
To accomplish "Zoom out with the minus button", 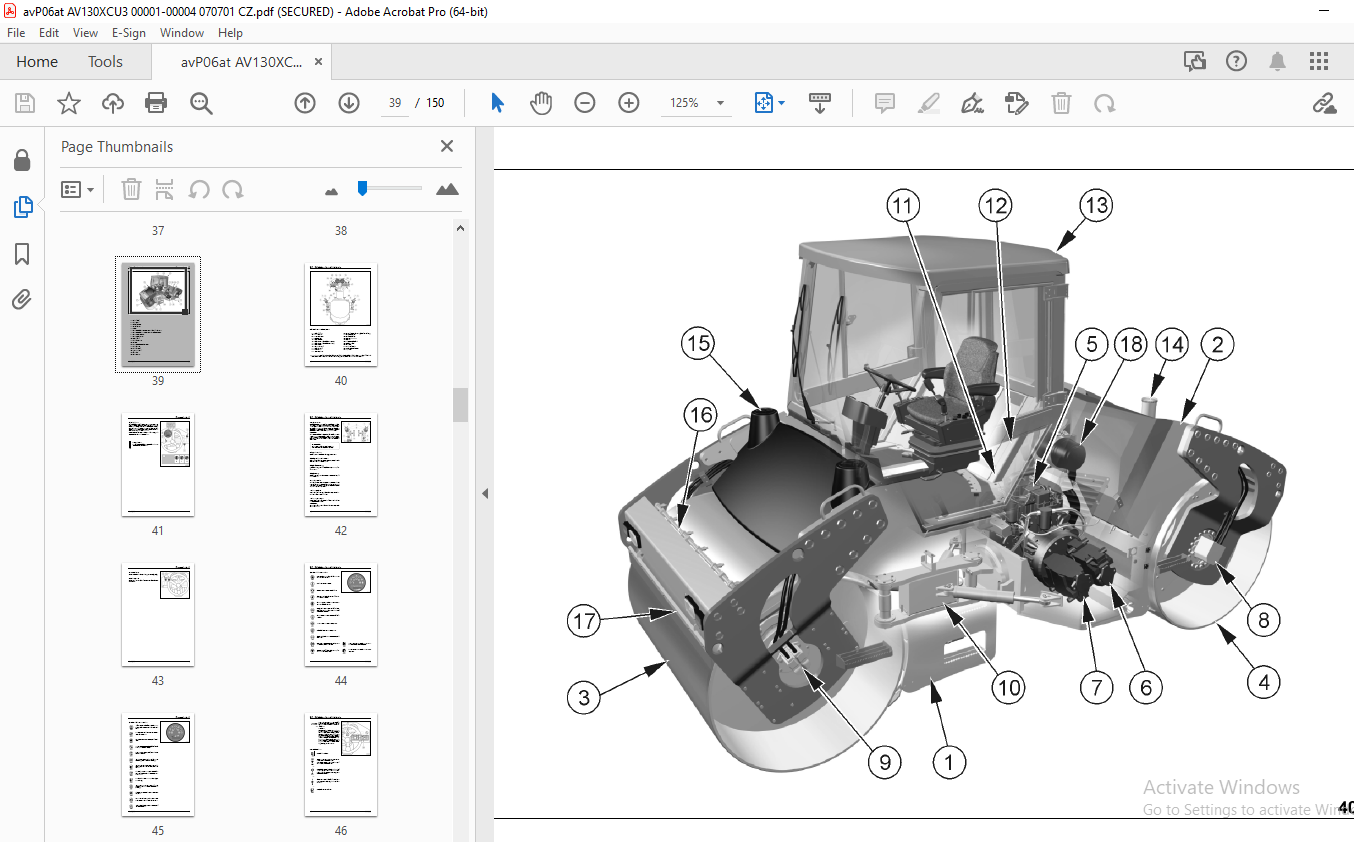I will (x=585, y=103).
